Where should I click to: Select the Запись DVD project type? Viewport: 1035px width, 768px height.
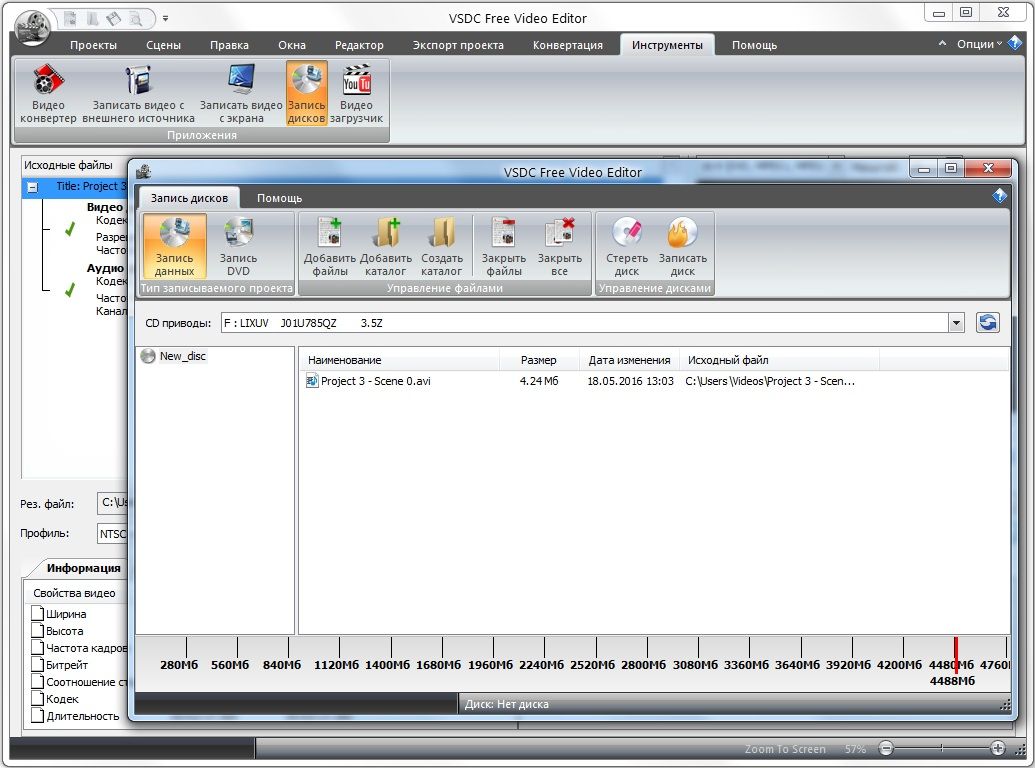click(238, 245)
